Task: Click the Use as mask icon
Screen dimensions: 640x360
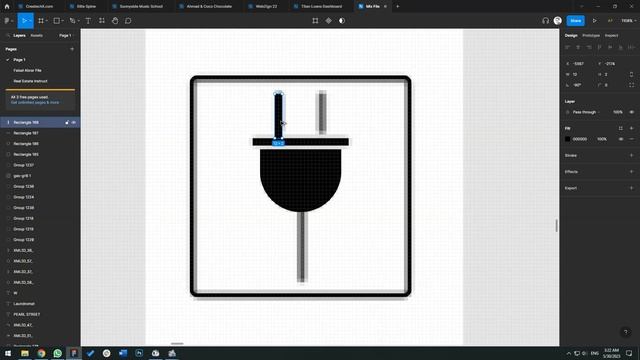Action: point(342,20)
